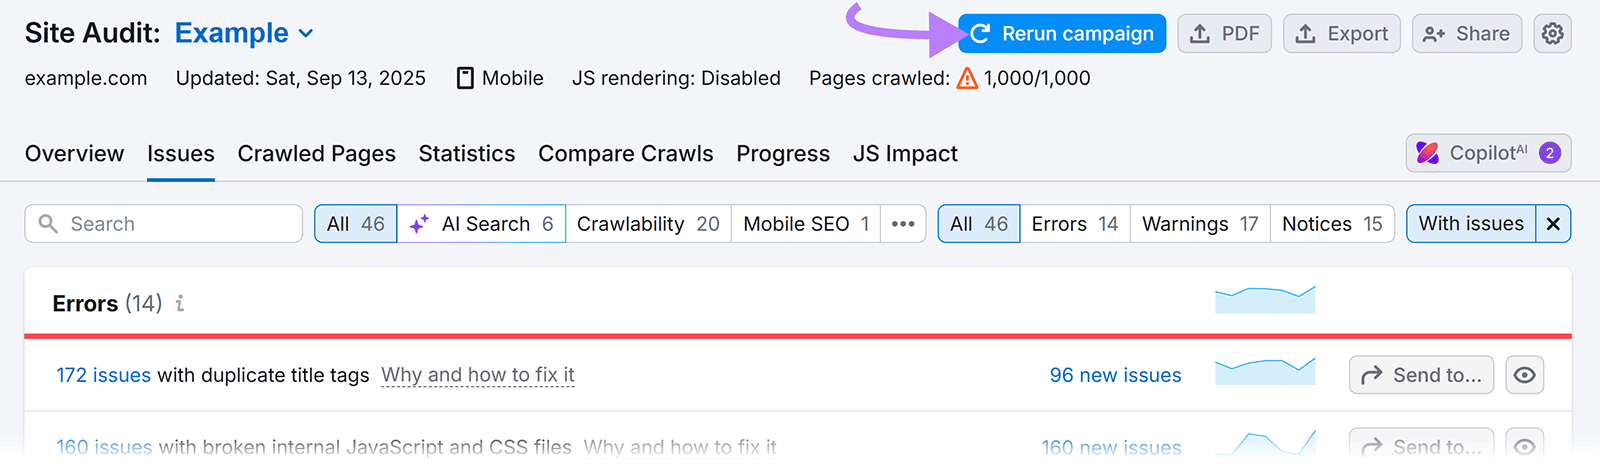
Task: Toggle the With issues filter
Action: pos(1471,224)
